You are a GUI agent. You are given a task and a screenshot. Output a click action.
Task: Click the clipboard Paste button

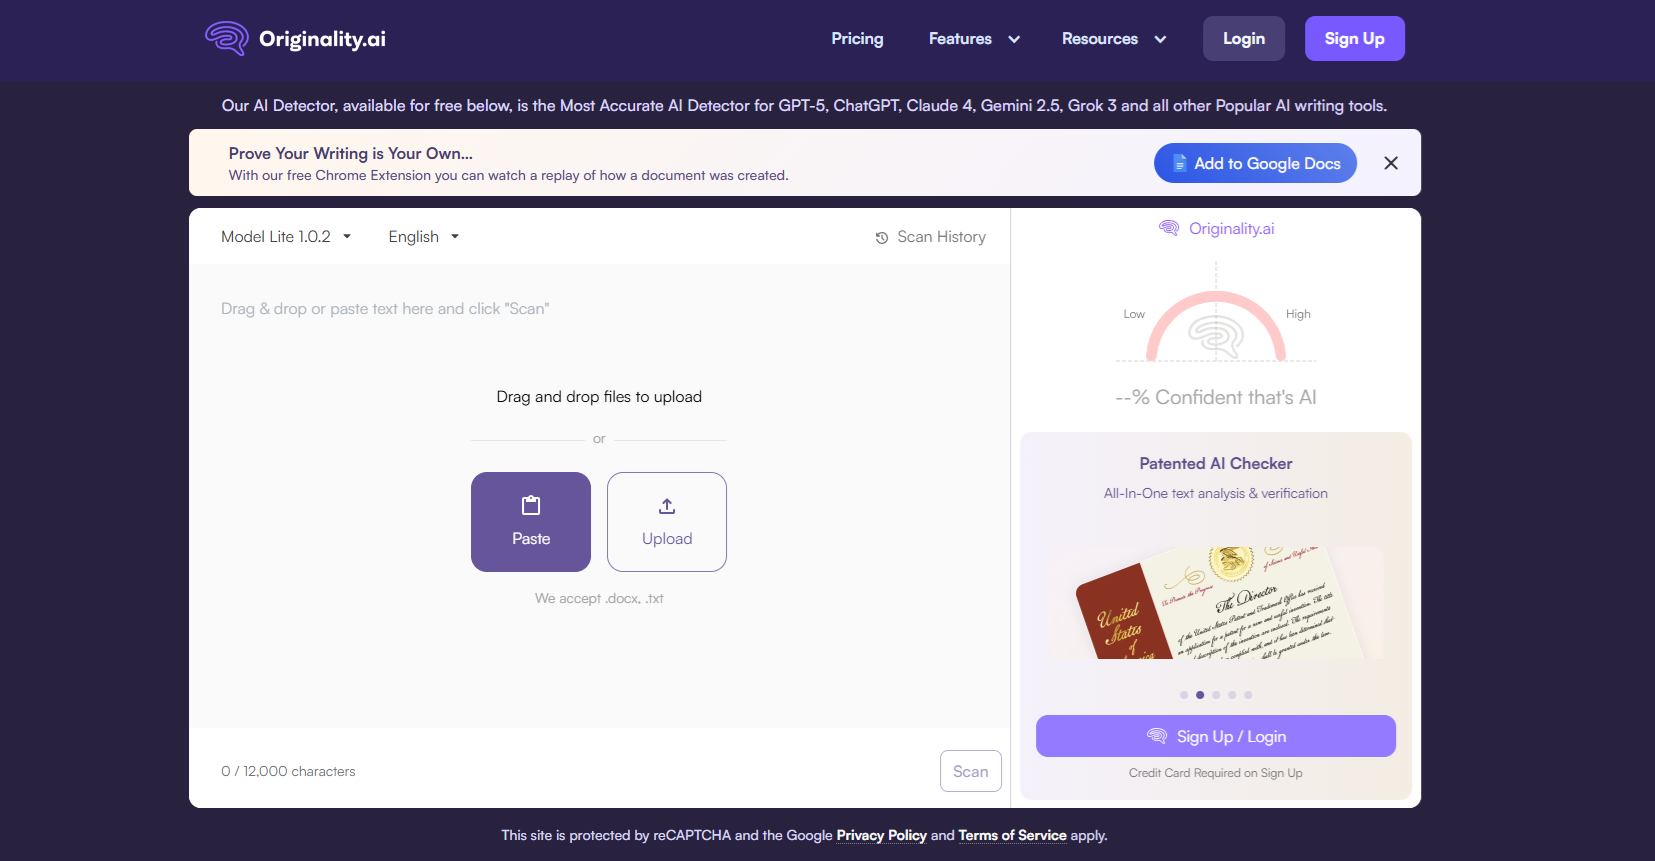531,522
